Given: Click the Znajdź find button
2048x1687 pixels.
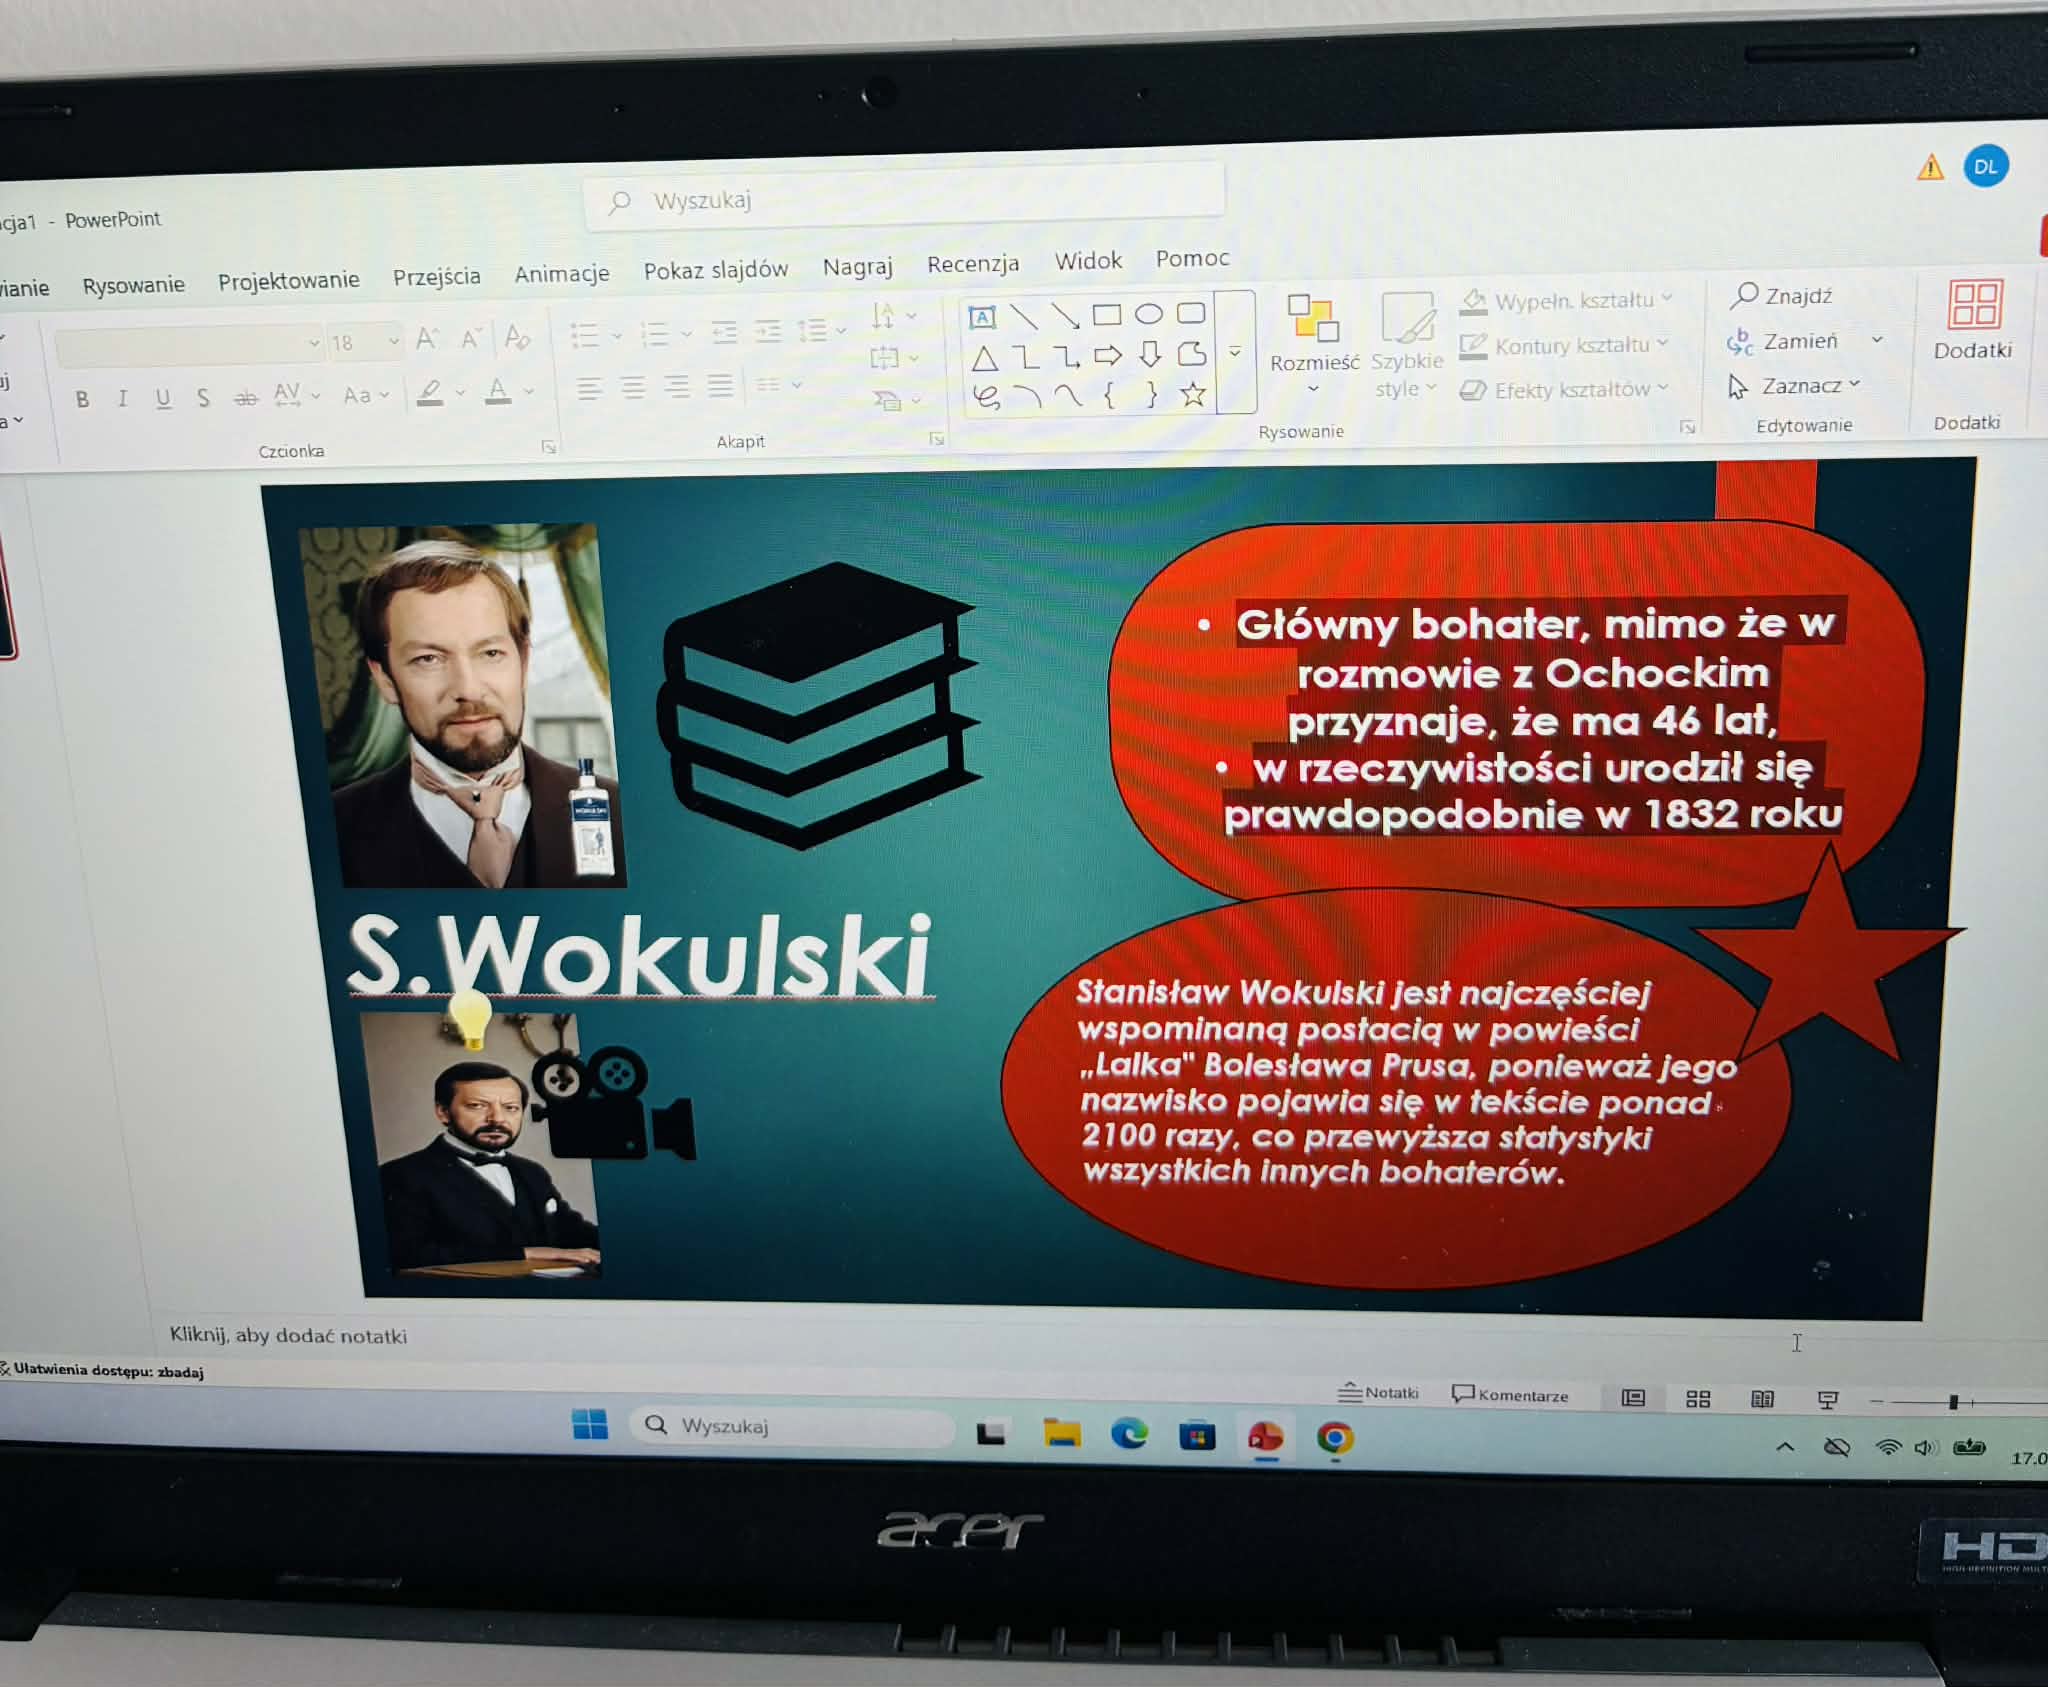Looking at the screenshot, I should tap(1782, 296).
